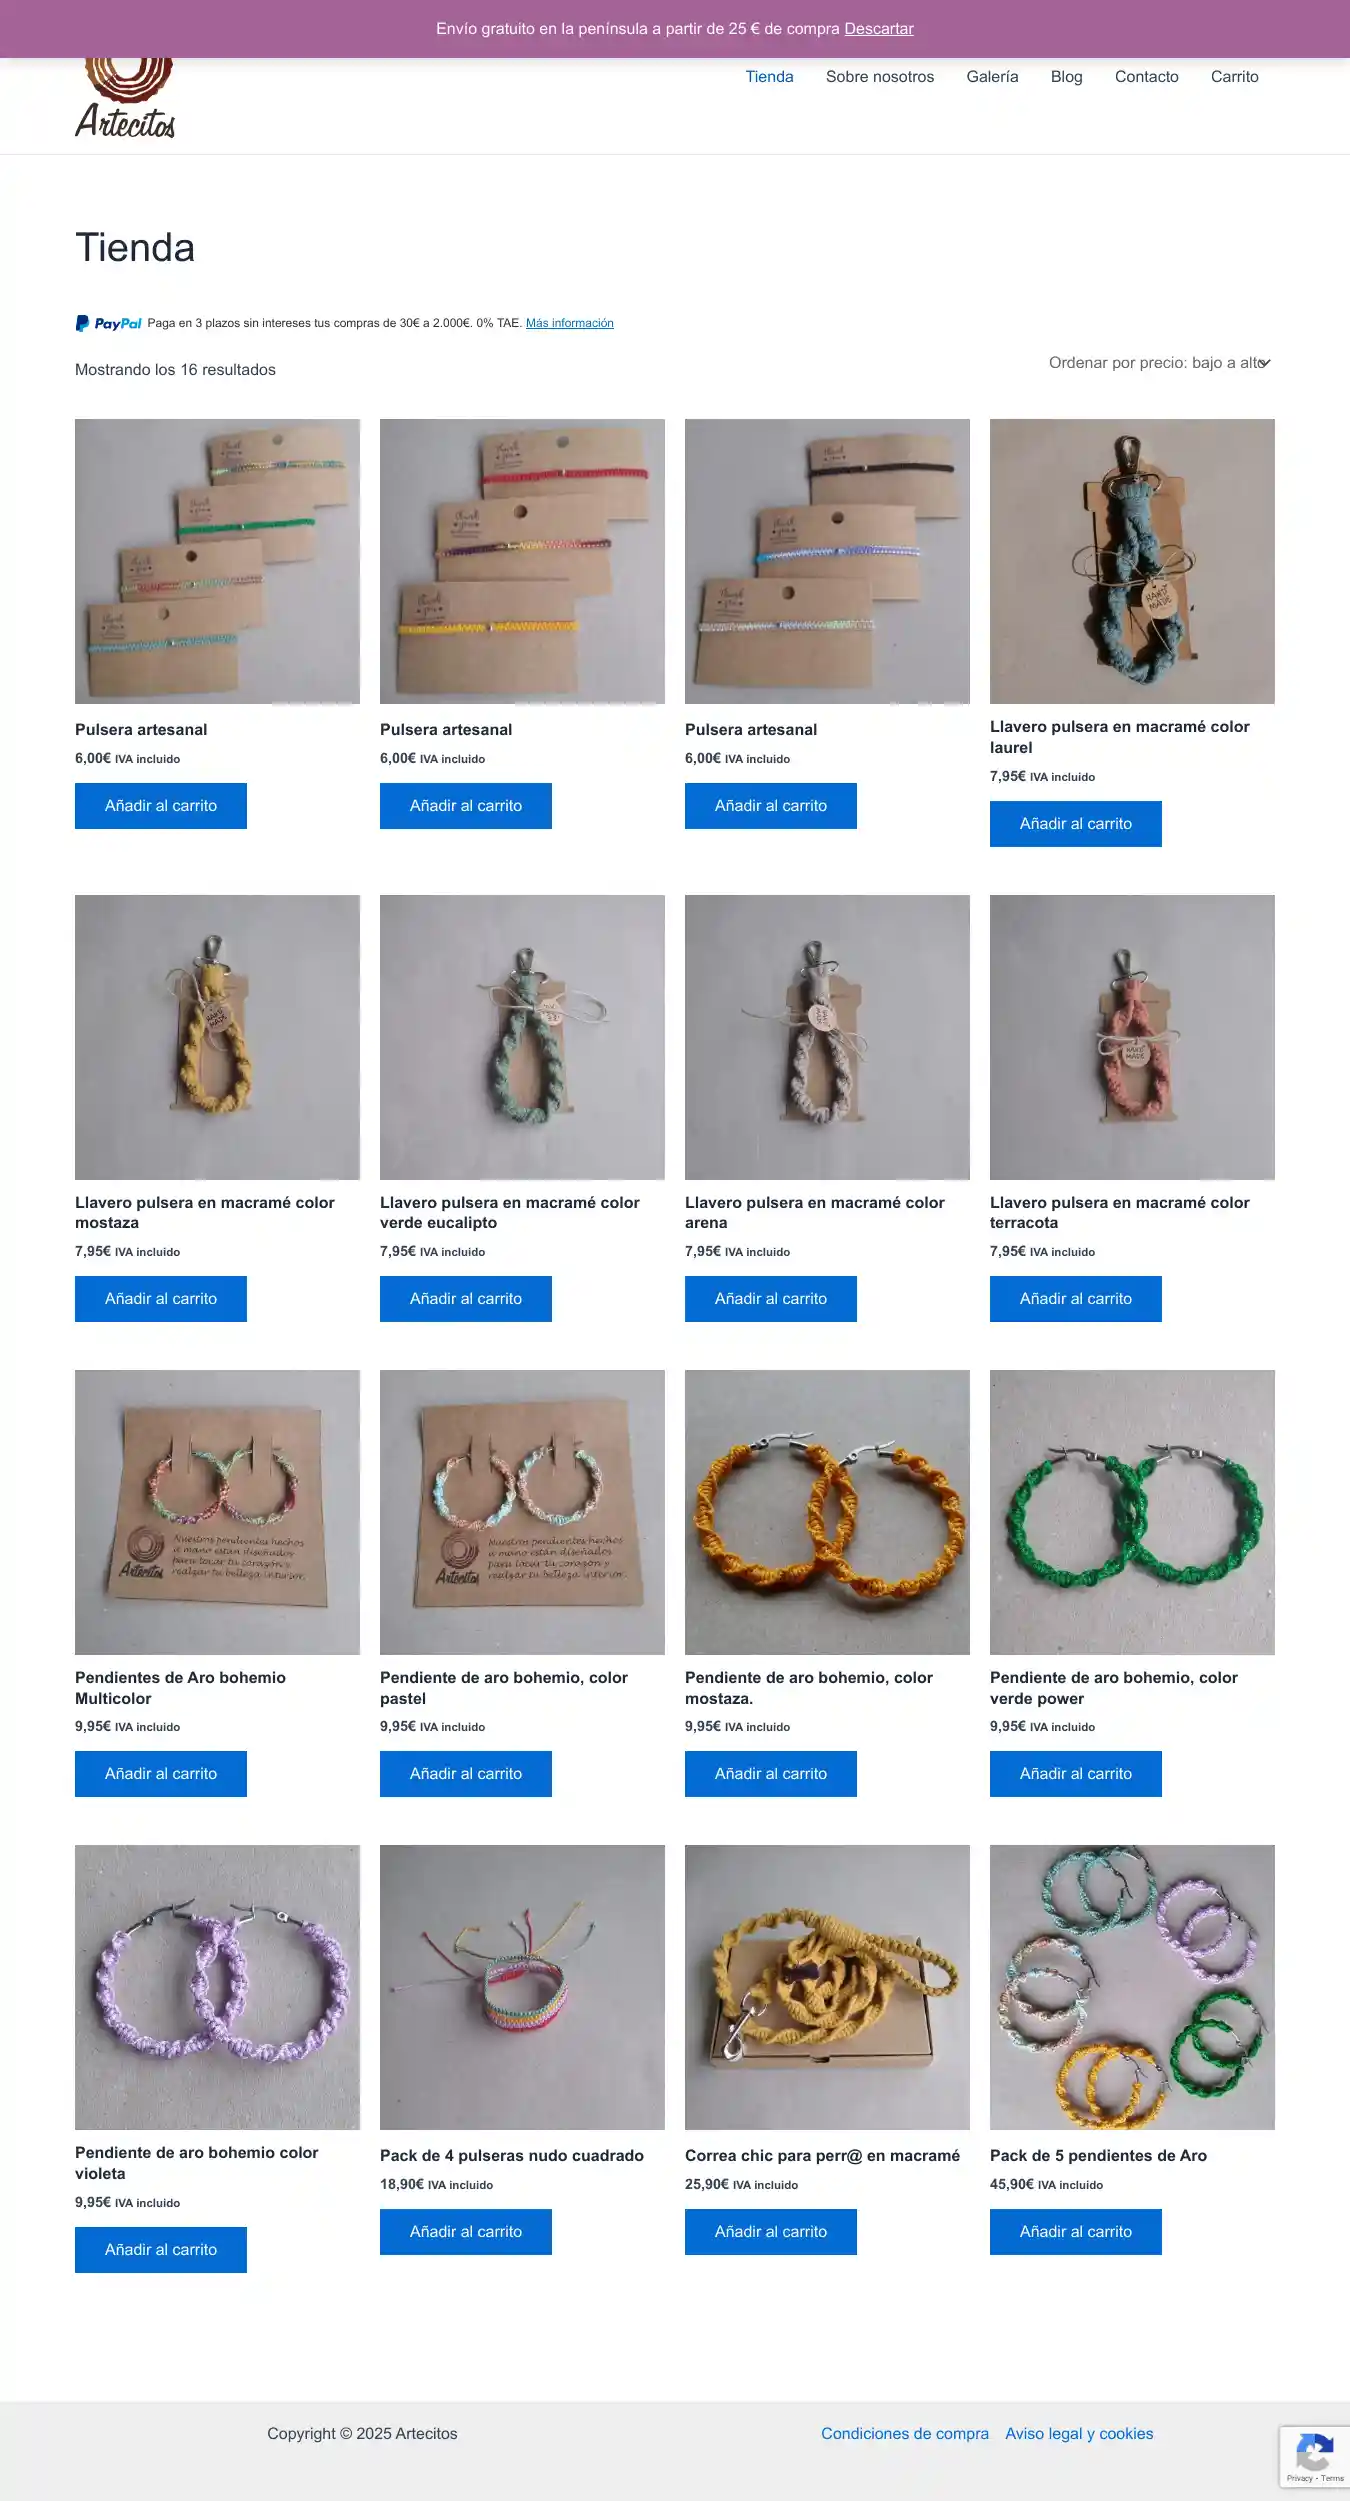Open Condiciones de compra footer link
Viewport: 1350px width, 2501px height.
pyautogui.click(x=905, y=2434)
